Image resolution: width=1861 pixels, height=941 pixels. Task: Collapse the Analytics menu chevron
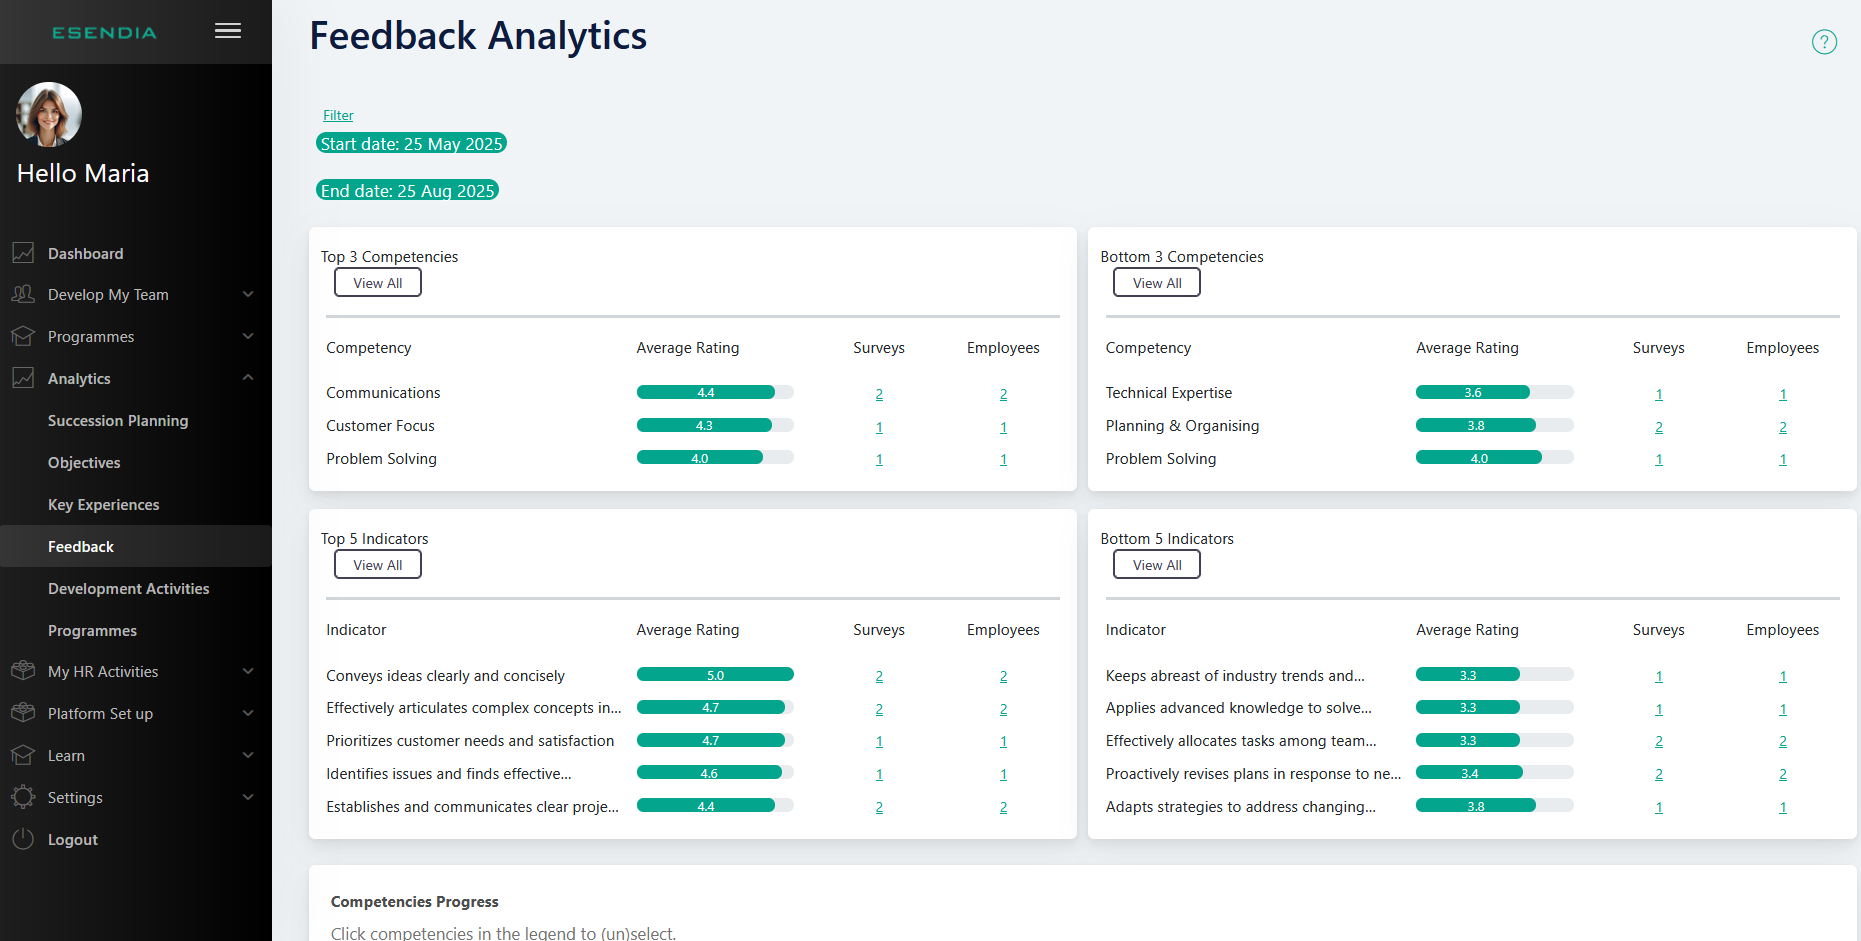248,378
